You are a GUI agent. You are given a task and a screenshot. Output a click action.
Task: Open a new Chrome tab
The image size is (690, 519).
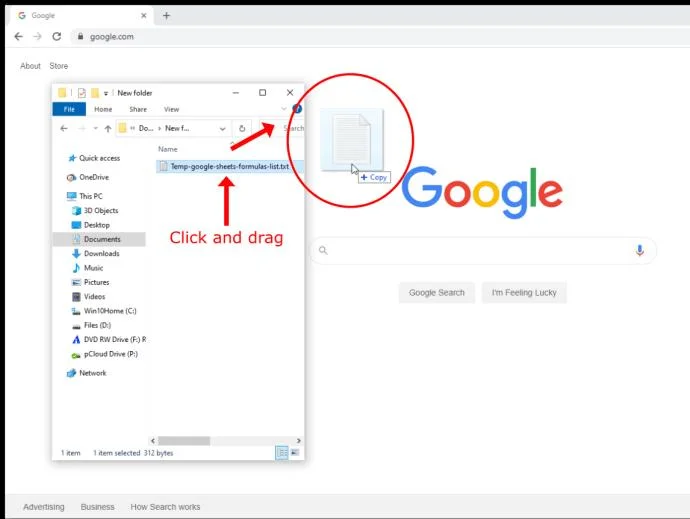coord(166,16)
